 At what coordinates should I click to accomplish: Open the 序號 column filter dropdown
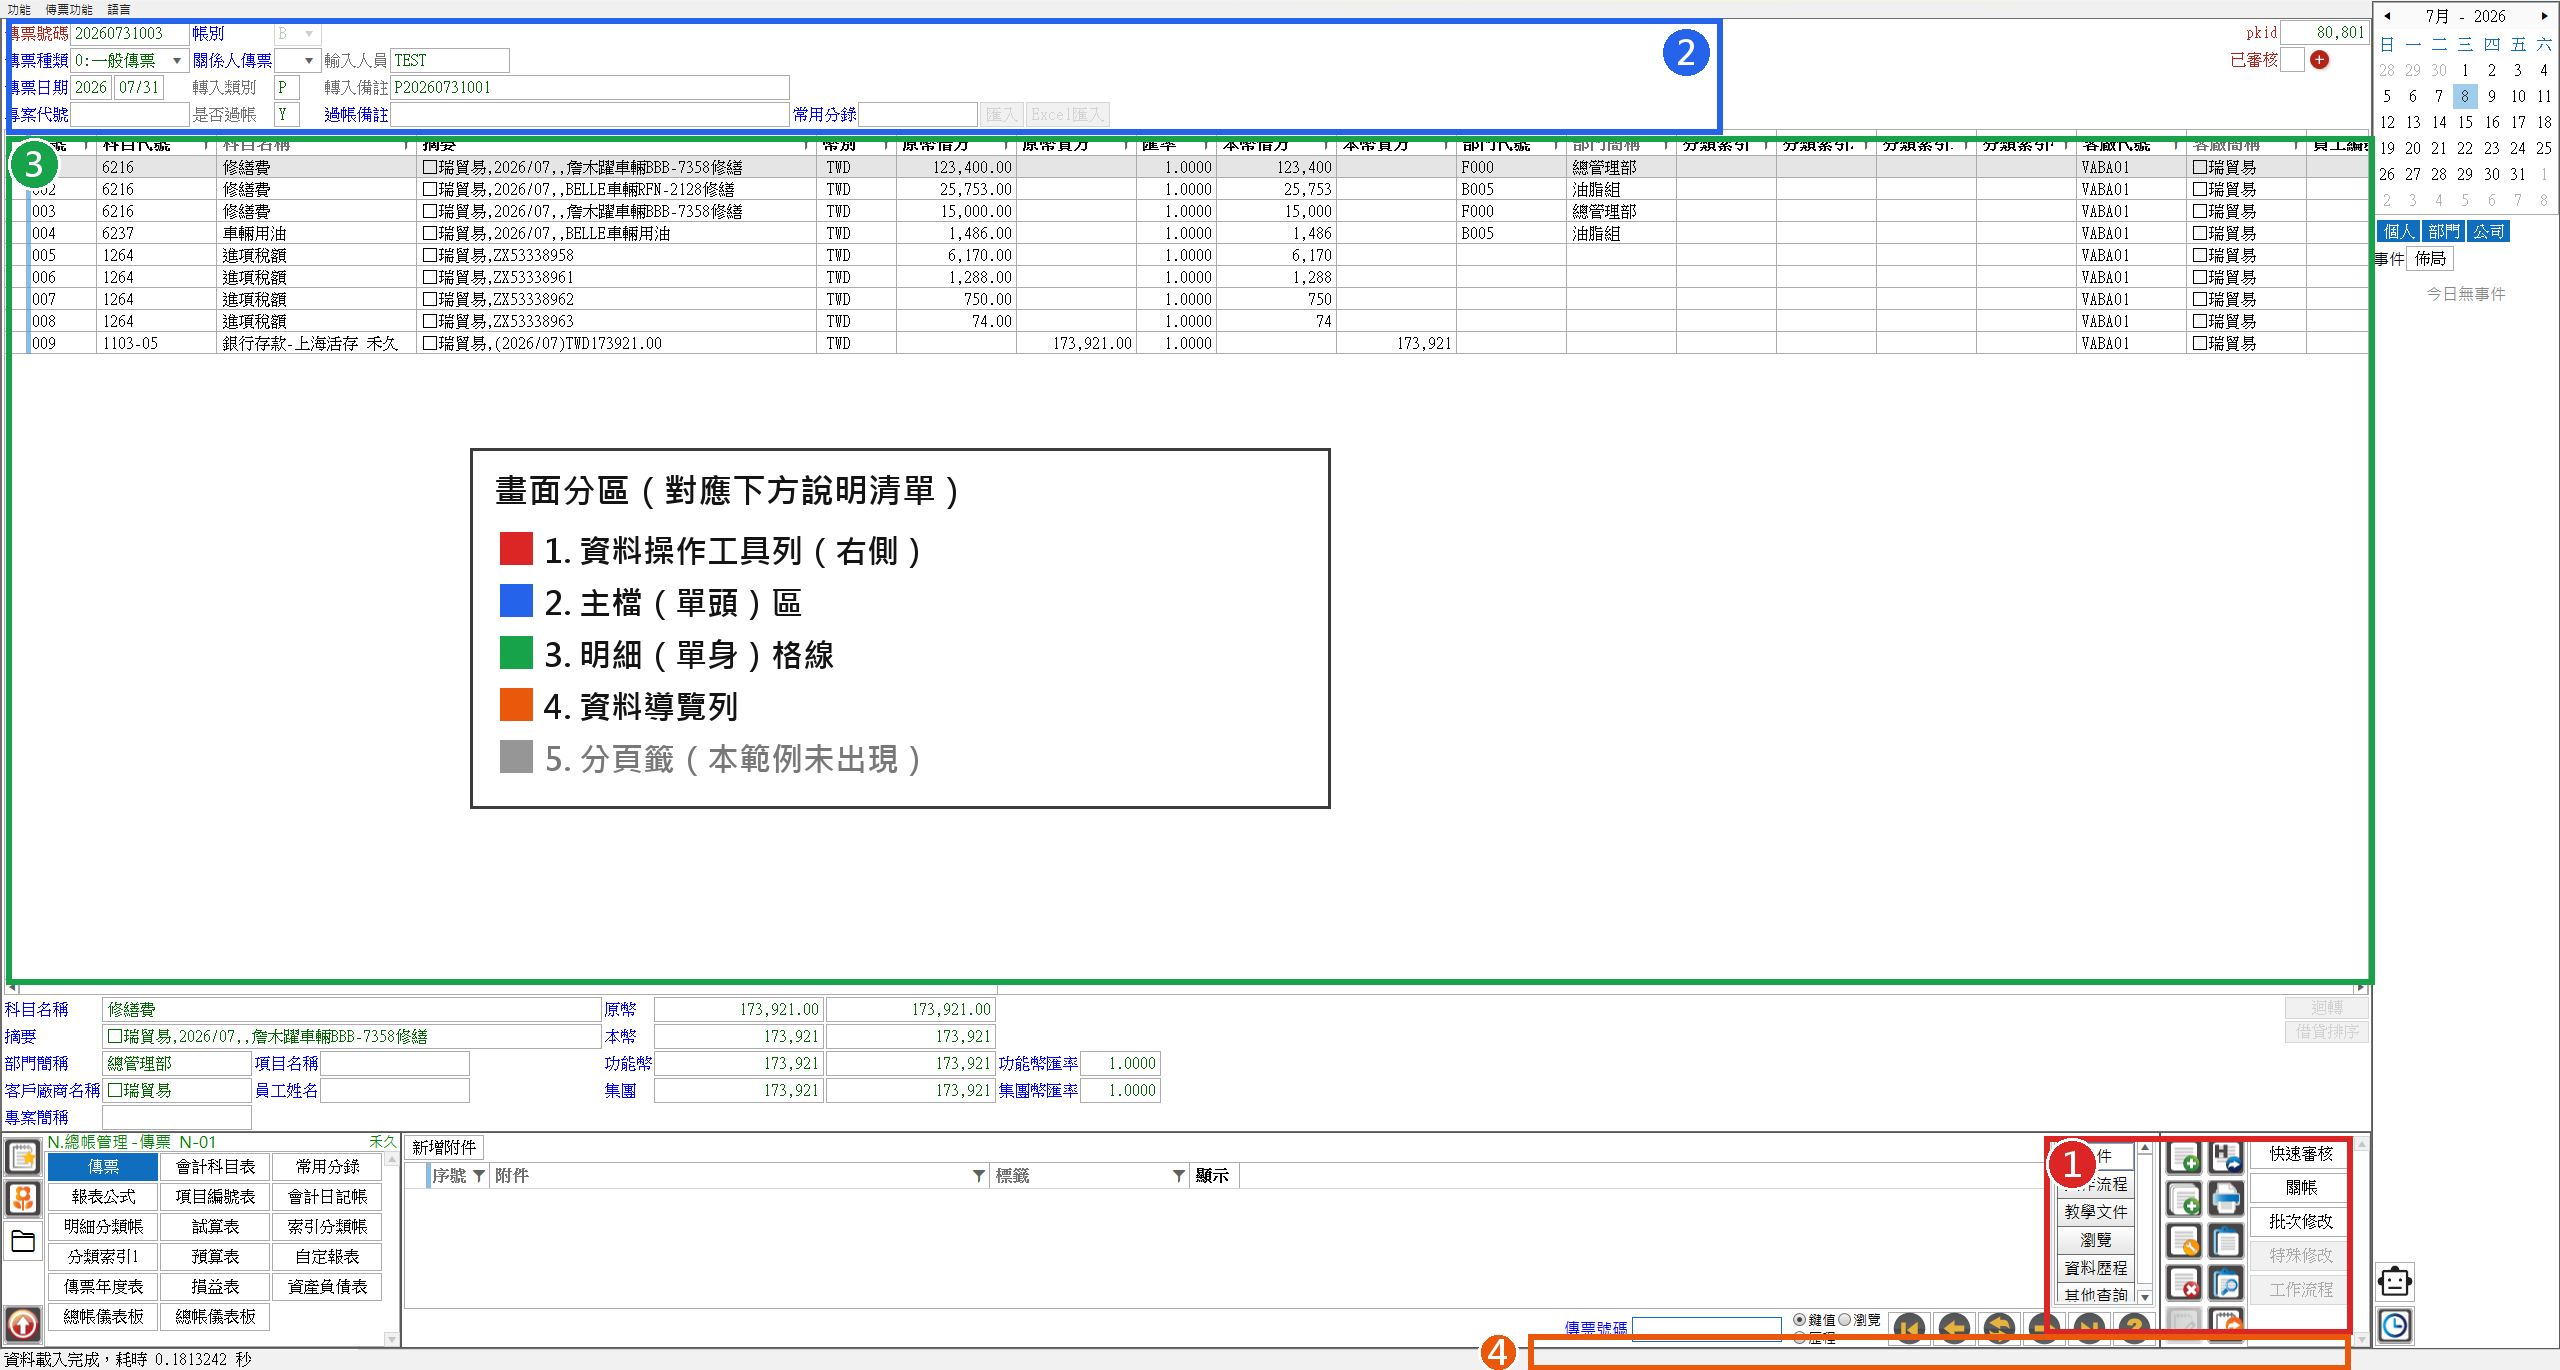pyautogui.click(x=479, y=1176)
